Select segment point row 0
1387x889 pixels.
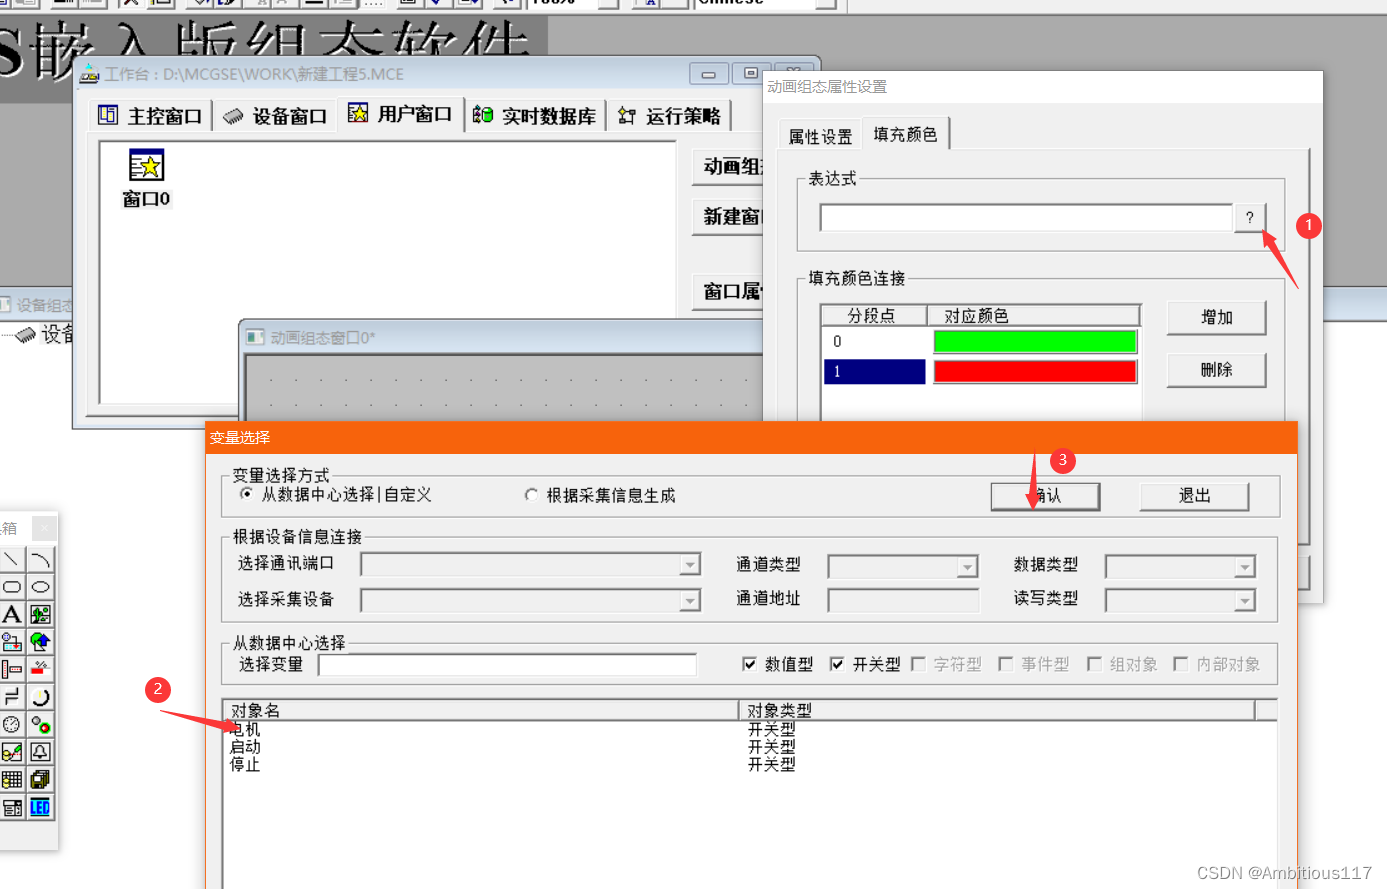pyautogui.click(x=874, y=342)
